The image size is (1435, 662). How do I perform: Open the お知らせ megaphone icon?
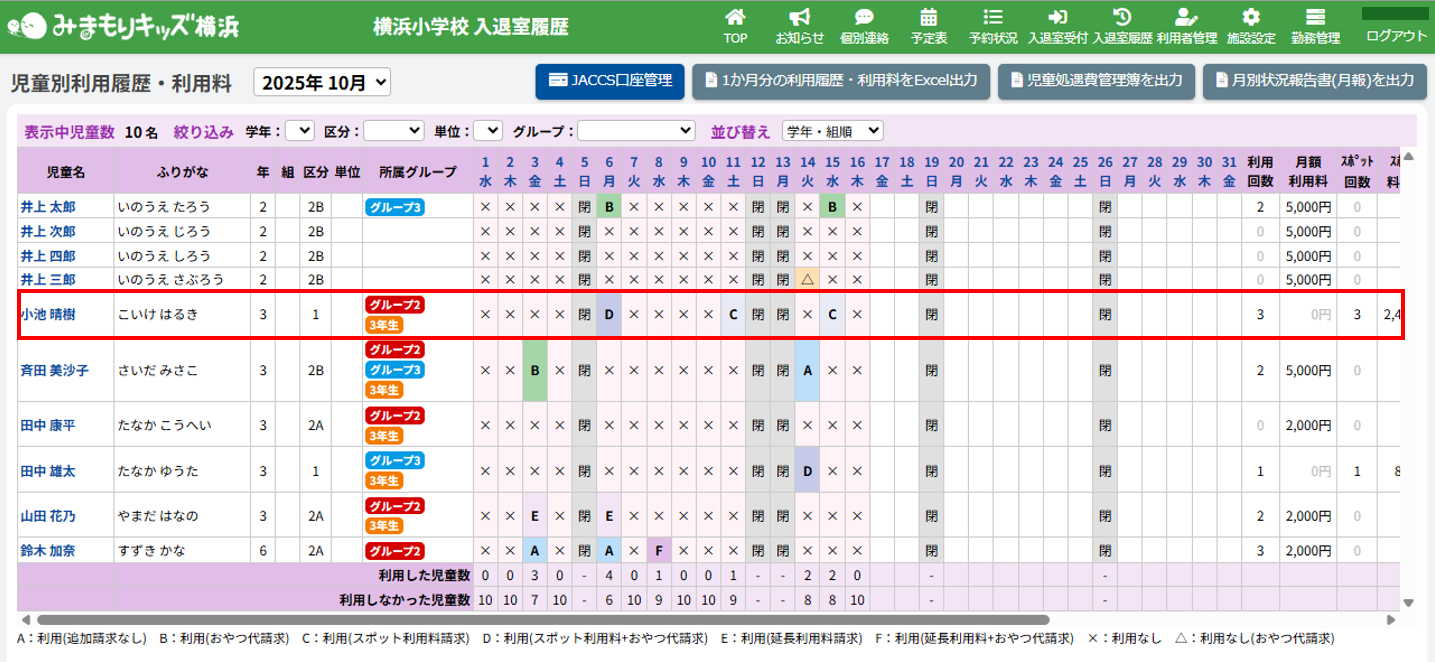[x=799, y=18]
